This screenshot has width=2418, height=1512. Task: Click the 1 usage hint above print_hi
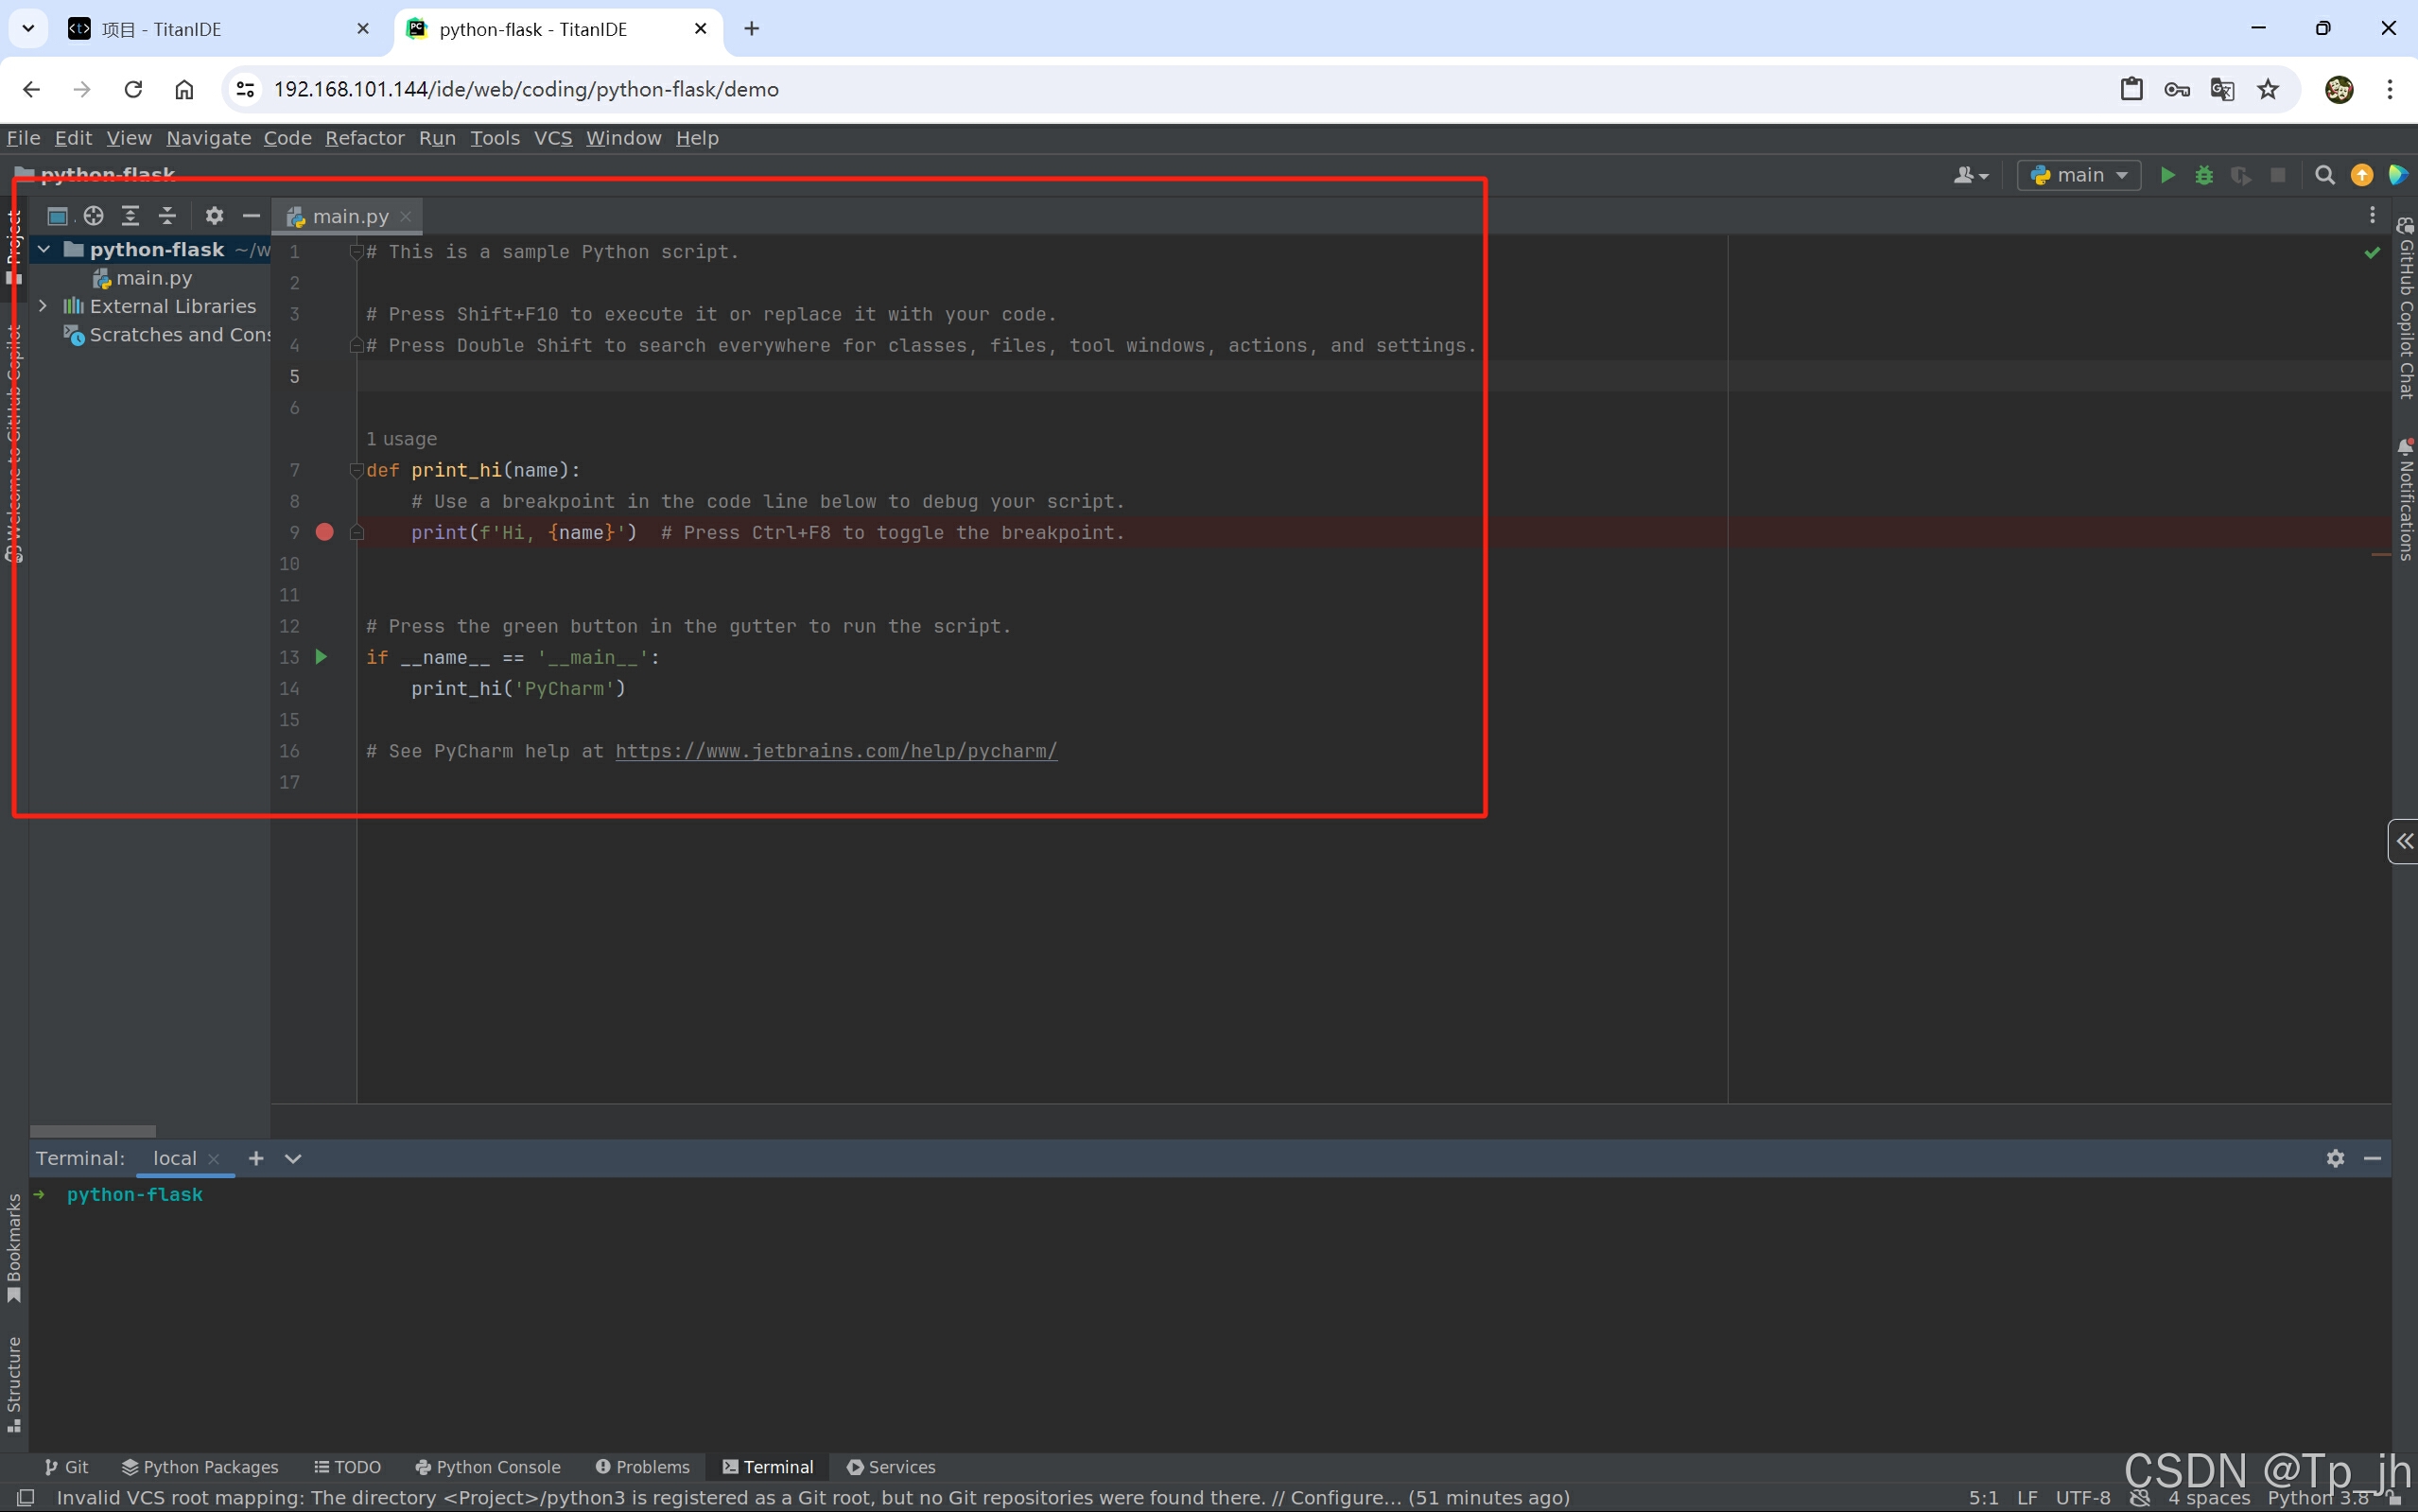(401, 439)
